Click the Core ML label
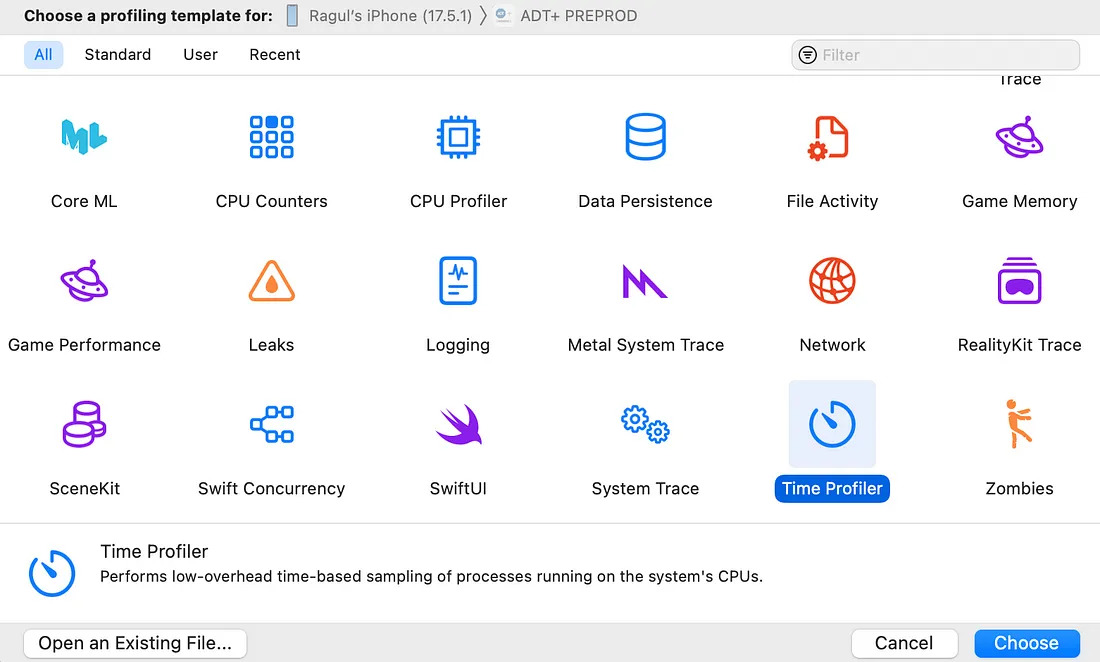Image resolution: width=1100 pixels, height=662 pixels. (84, 201)
